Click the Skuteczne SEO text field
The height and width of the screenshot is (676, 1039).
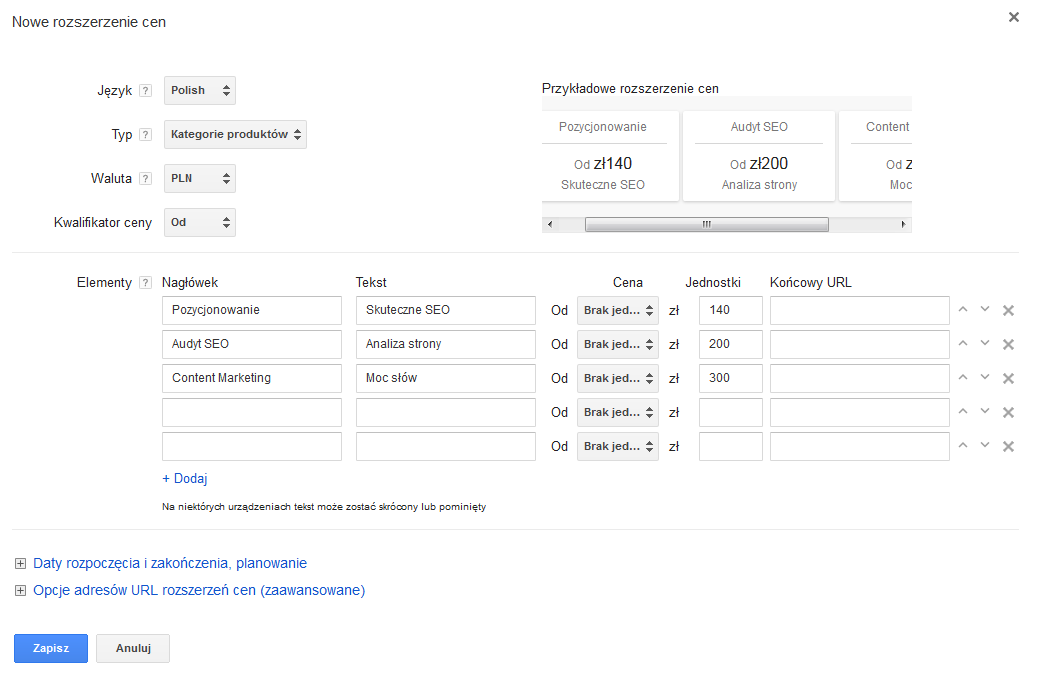pos(446,310)
